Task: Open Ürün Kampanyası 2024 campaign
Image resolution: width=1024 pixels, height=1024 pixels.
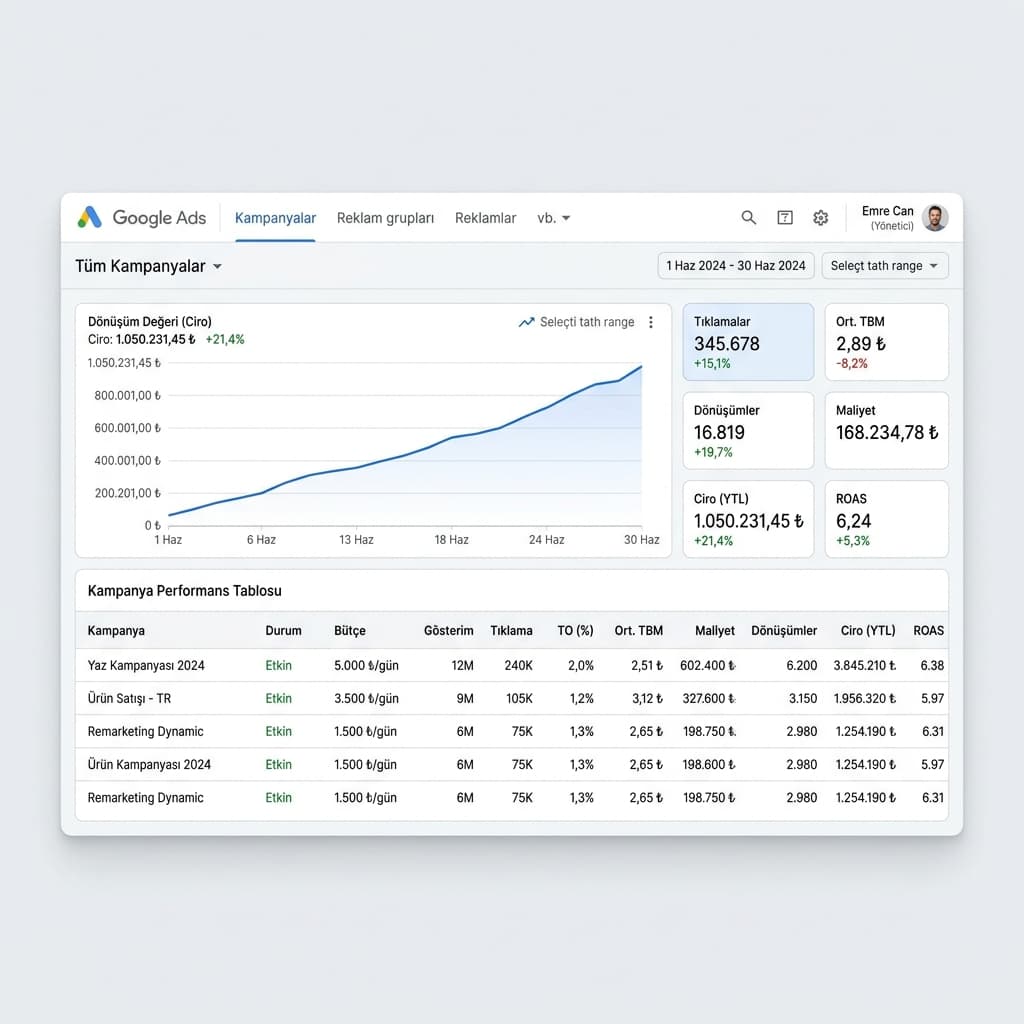Action: point(149,765)
